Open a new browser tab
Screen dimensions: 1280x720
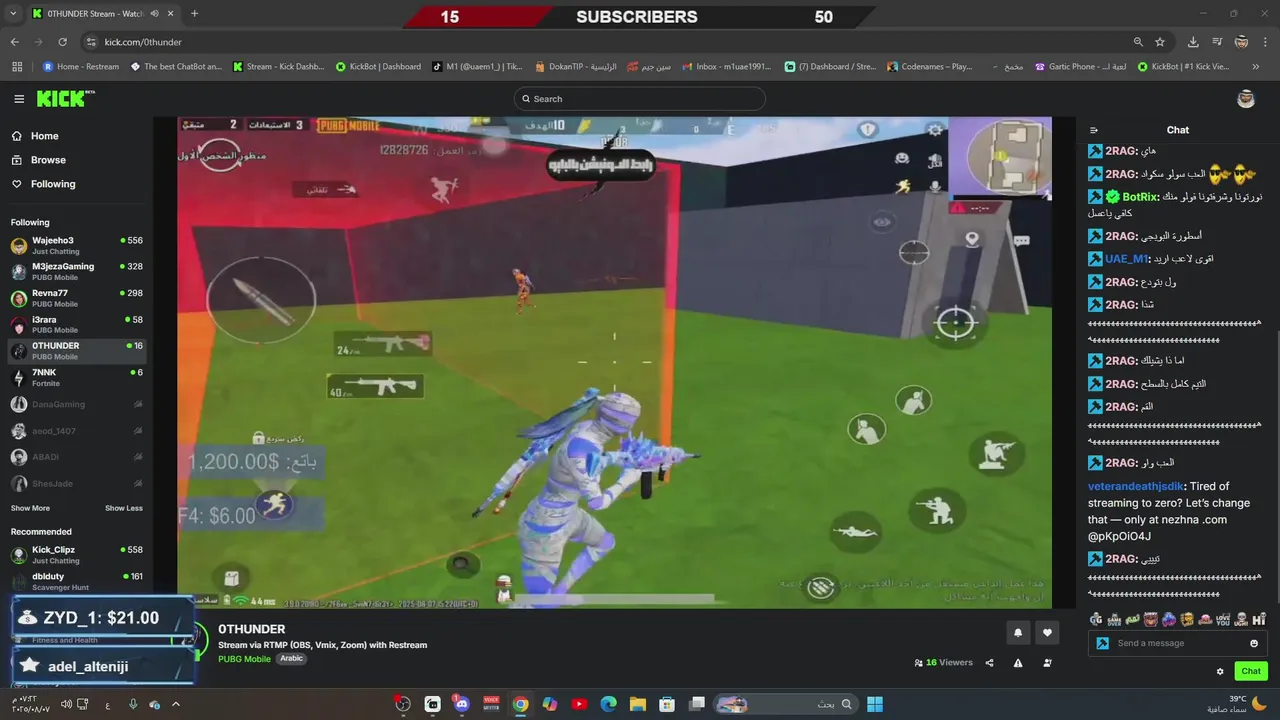tap(194, 14)
